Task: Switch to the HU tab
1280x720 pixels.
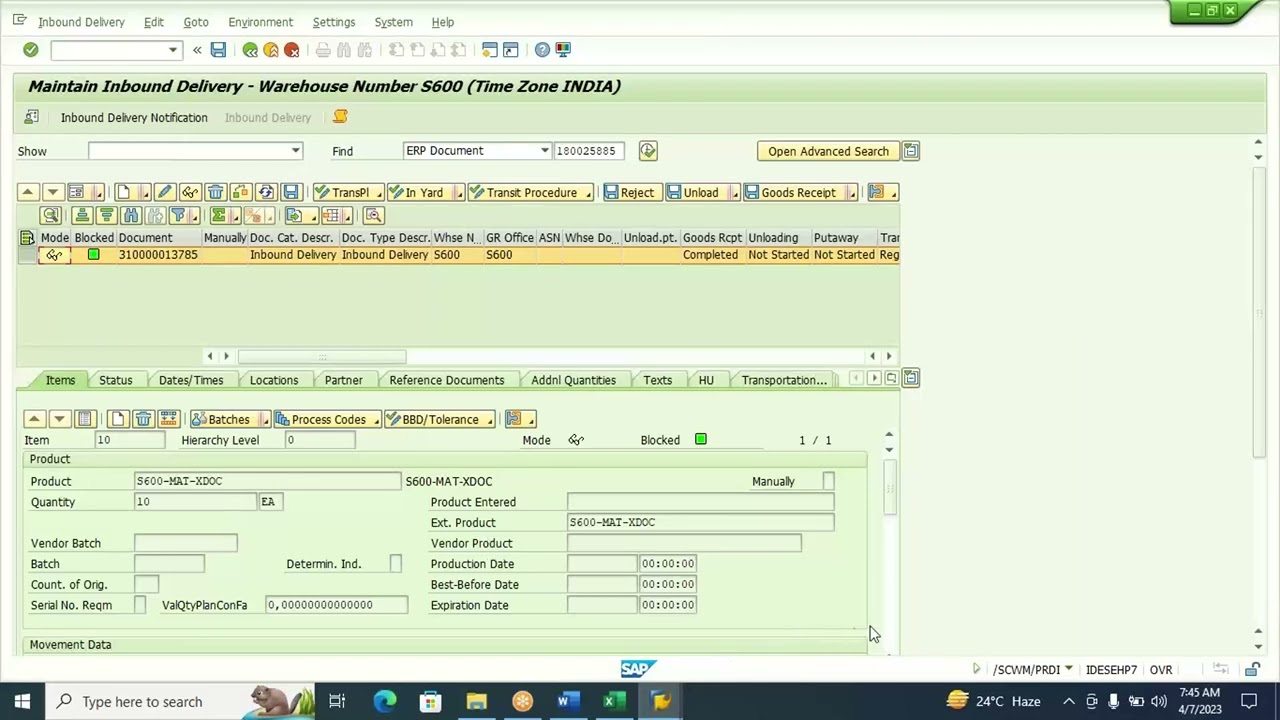Action: [706, 380]
